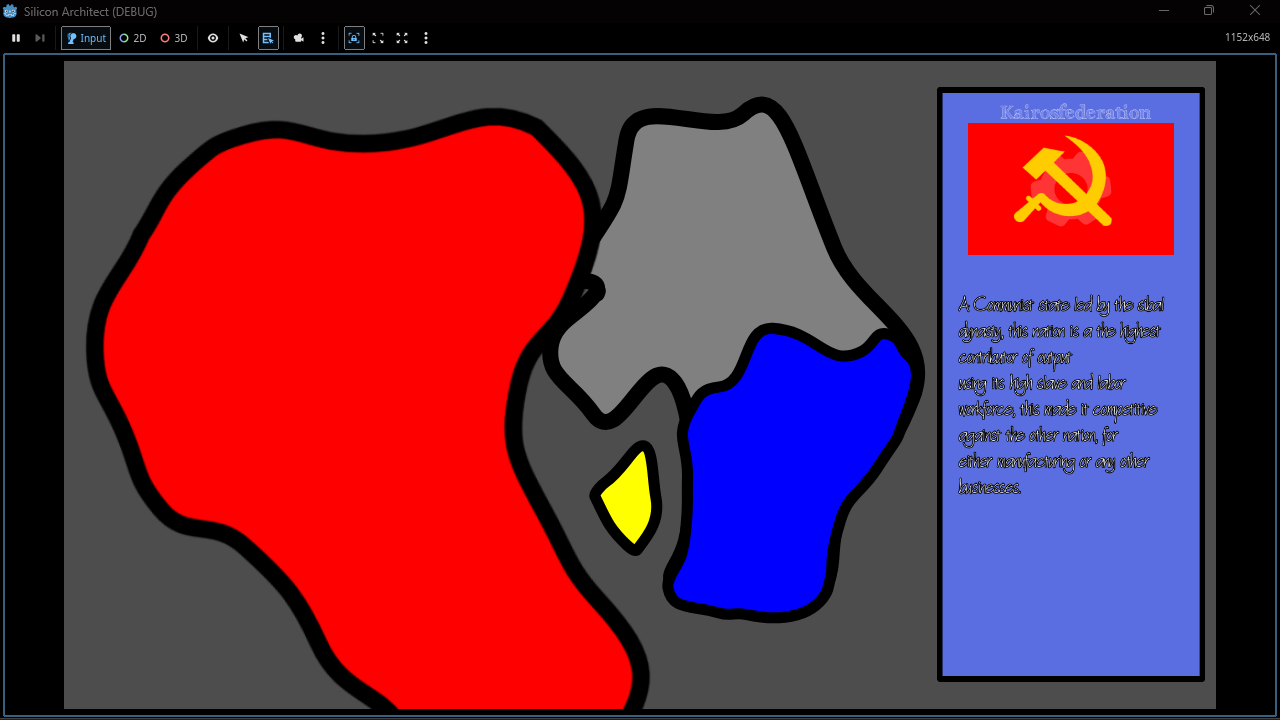
Task: Click the 1152x648 resolution label
Action: (x=1247, y=38)
